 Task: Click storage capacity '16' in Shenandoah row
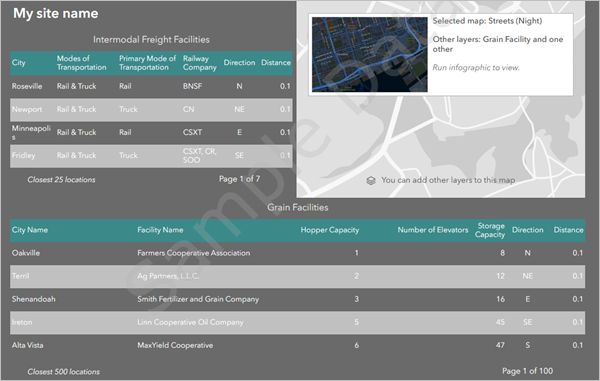[501, 299]
